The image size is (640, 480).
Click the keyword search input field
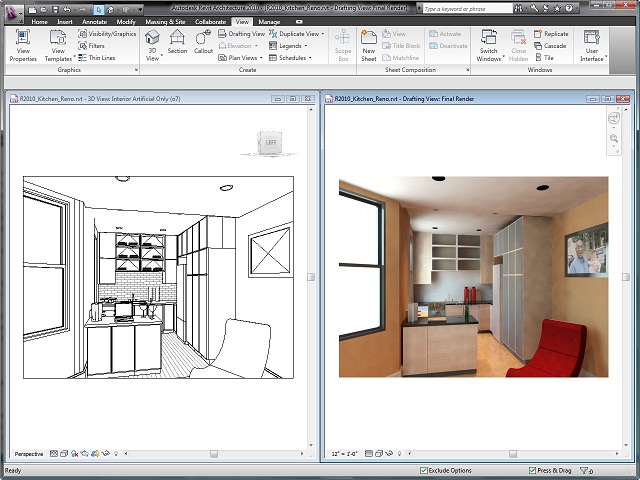pyautogui.click(x=467, y=9)
